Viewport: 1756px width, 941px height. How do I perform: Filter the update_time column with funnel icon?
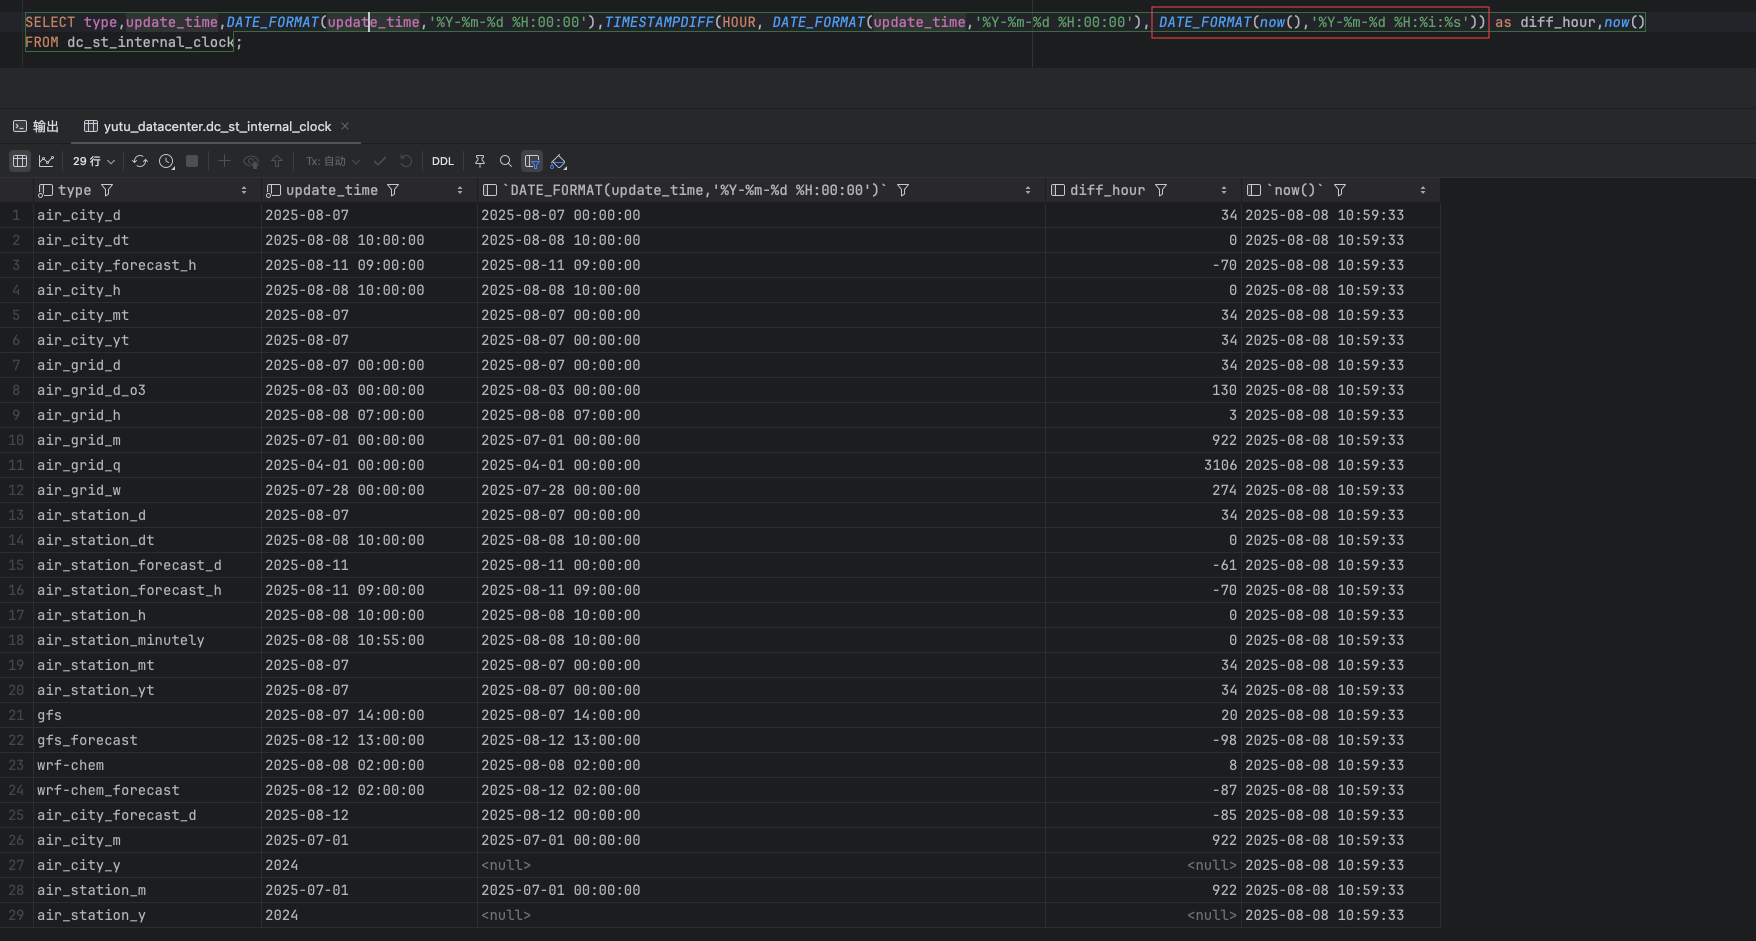tap(393, 190)
